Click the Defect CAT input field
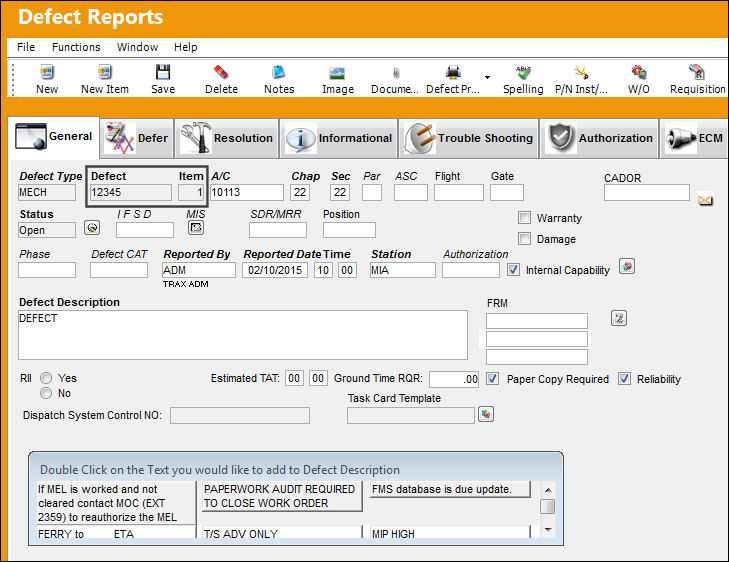Viewport: 729px width, 562px height. tap(119, 270)
